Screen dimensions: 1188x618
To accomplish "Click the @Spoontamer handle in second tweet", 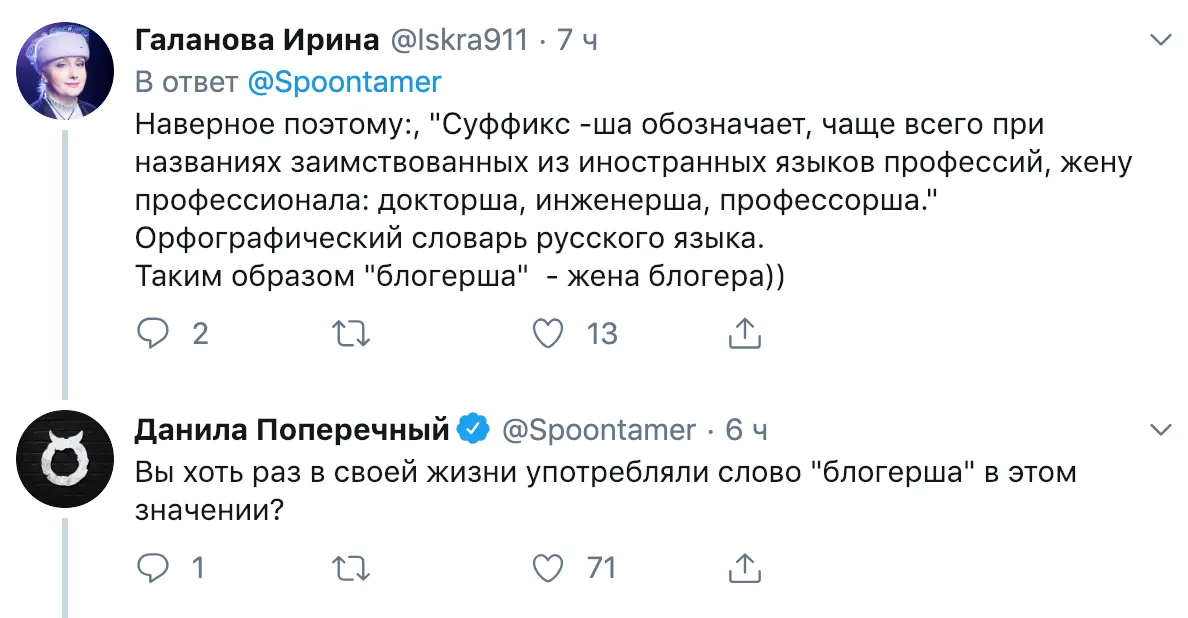I will point(597,430).
